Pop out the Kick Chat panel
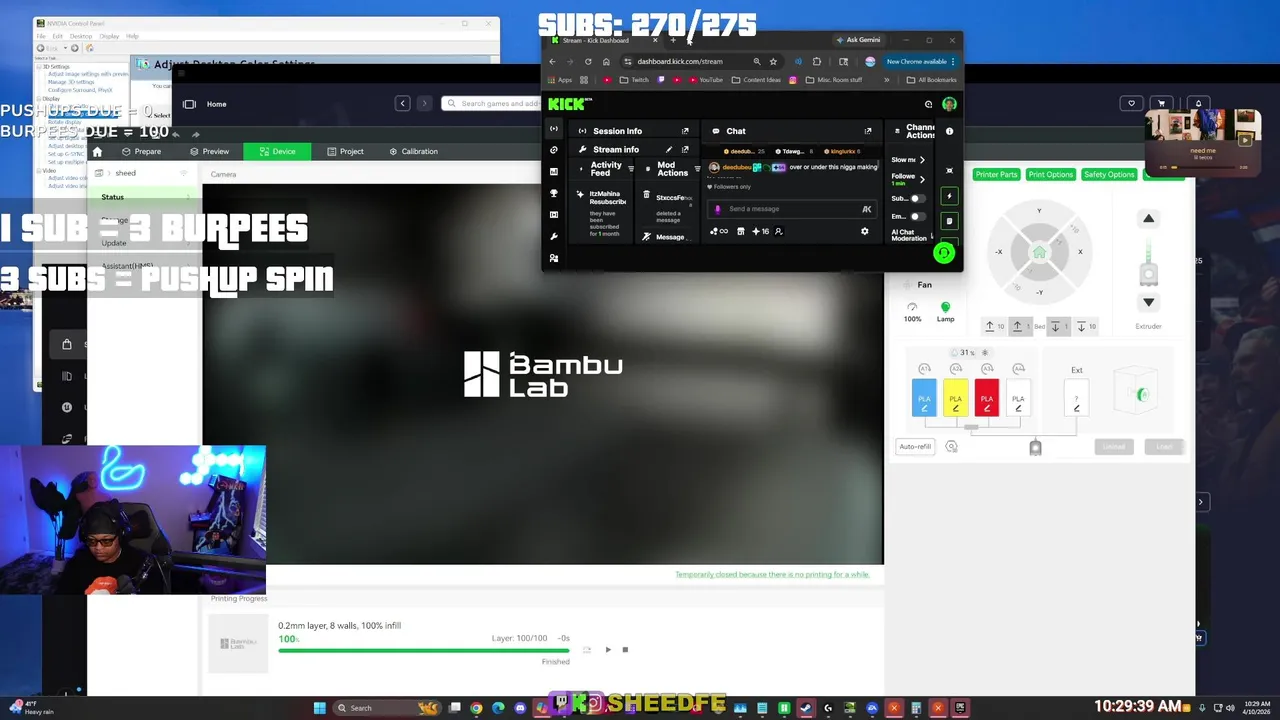The image size is (1280, 720). point(867,131)
